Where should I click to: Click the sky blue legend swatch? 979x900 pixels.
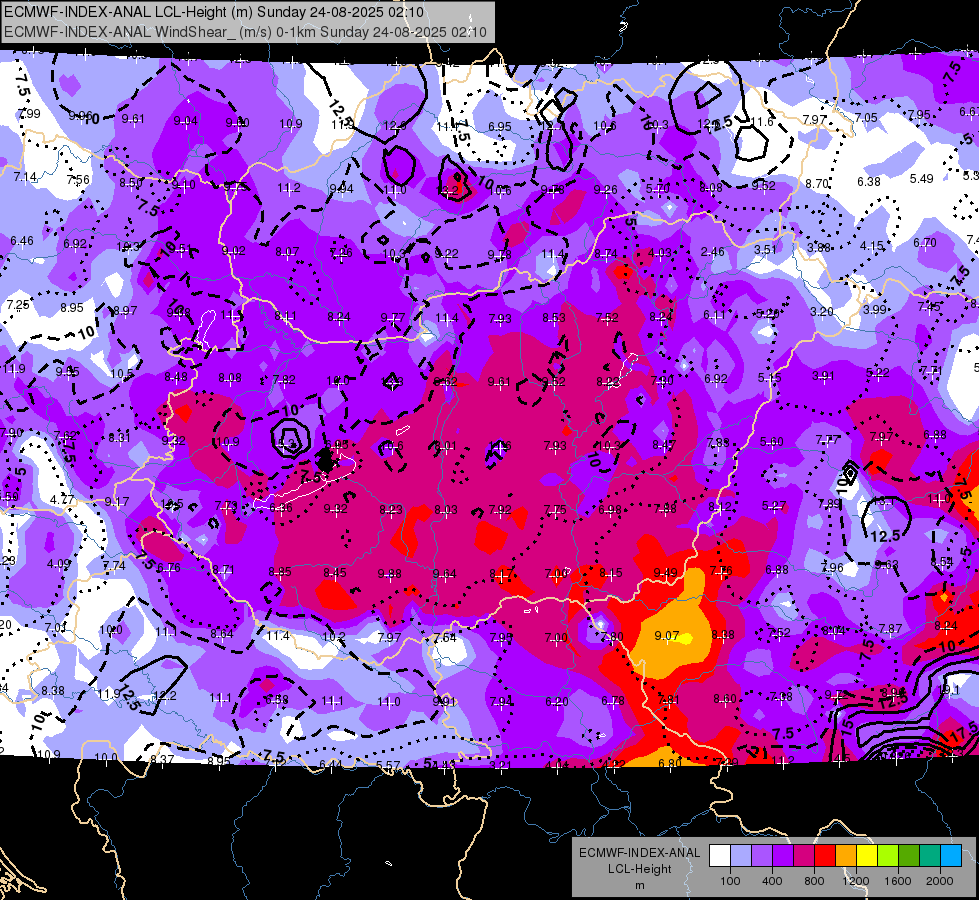coord(951,855)
